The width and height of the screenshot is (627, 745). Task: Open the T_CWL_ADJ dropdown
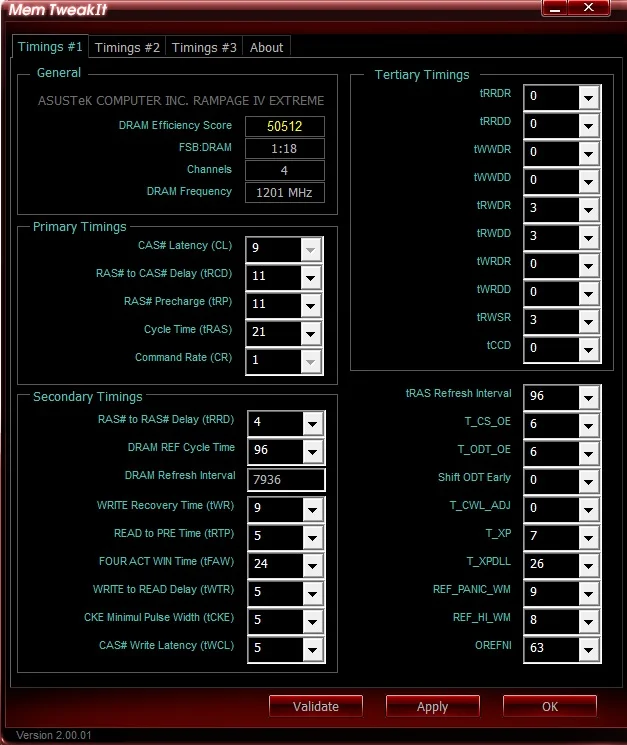pos(589,509)
